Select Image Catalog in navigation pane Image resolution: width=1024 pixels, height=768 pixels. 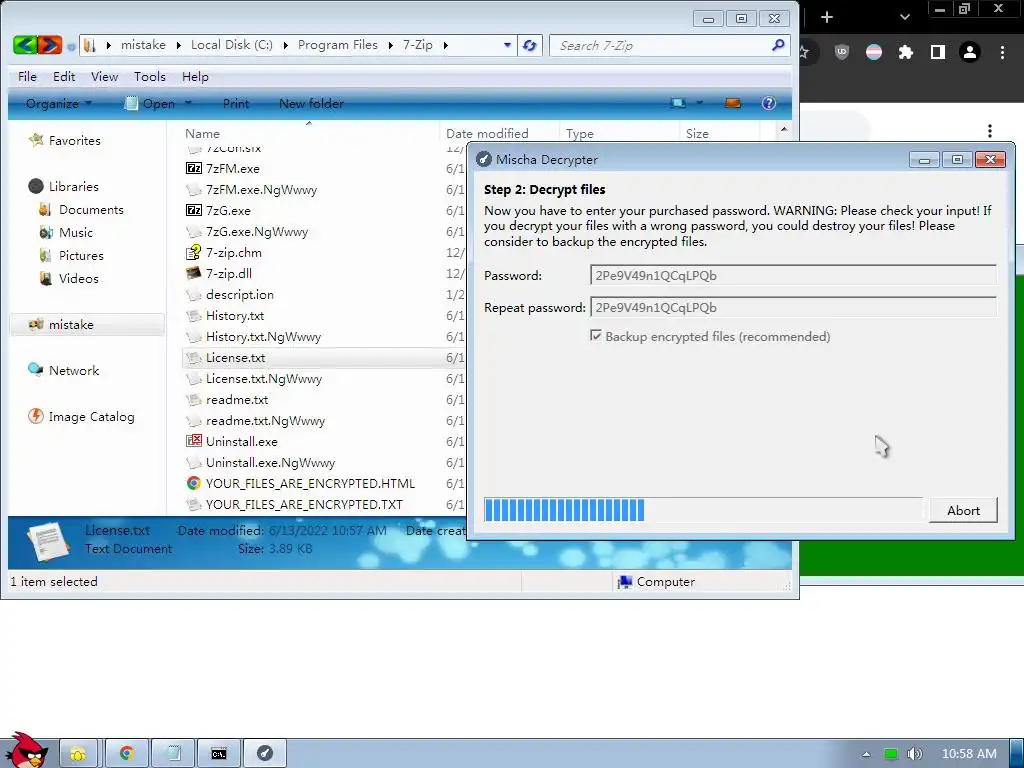pos(91,417)
